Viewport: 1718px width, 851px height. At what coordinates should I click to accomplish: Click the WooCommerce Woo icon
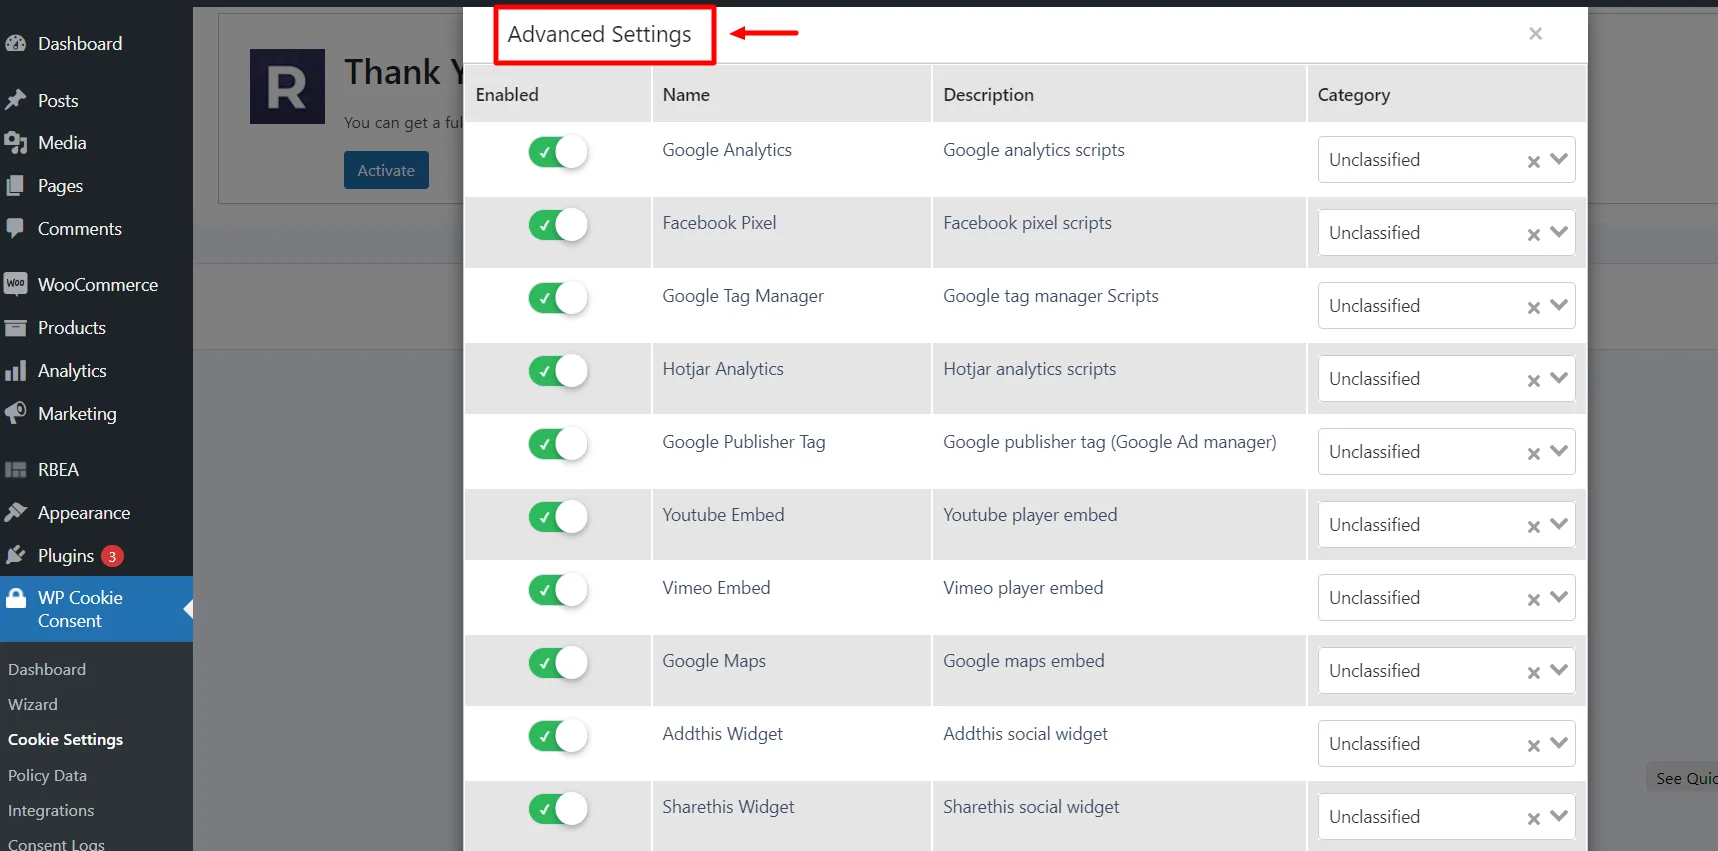tap(15, 284)
